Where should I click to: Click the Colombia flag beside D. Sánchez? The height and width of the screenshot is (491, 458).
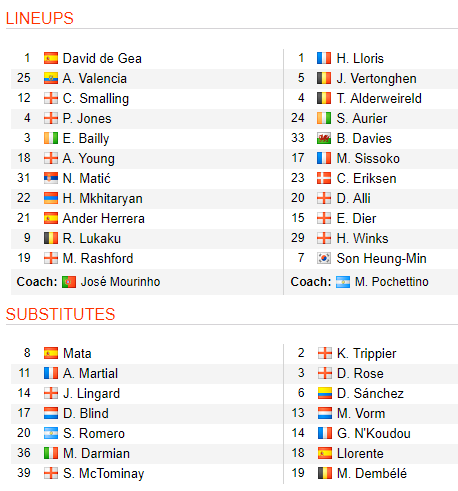[x=324, y=393]
